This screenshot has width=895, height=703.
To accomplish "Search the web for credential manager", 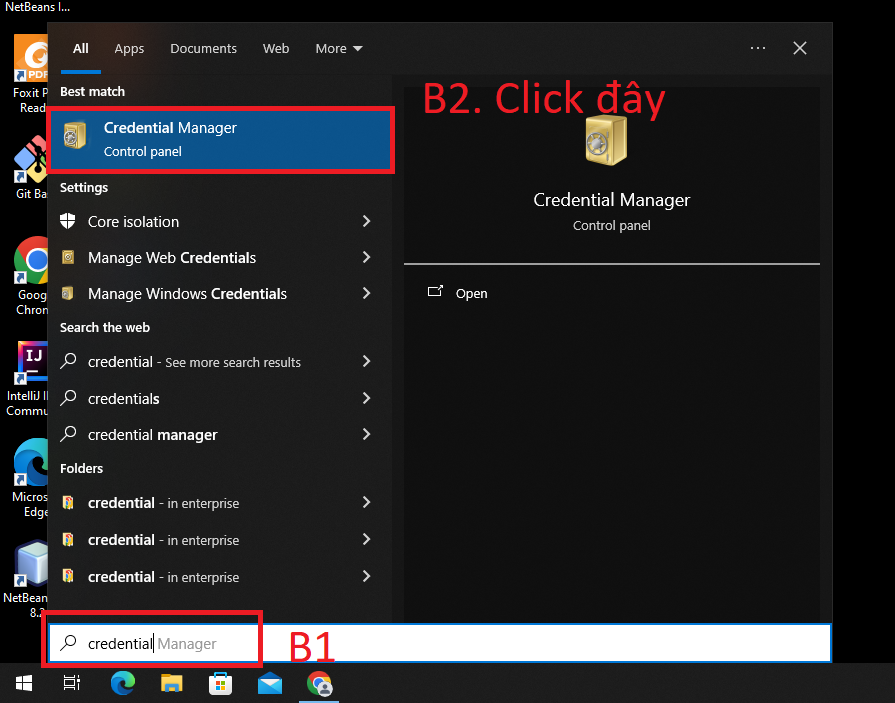I will [x=152, y=435].
